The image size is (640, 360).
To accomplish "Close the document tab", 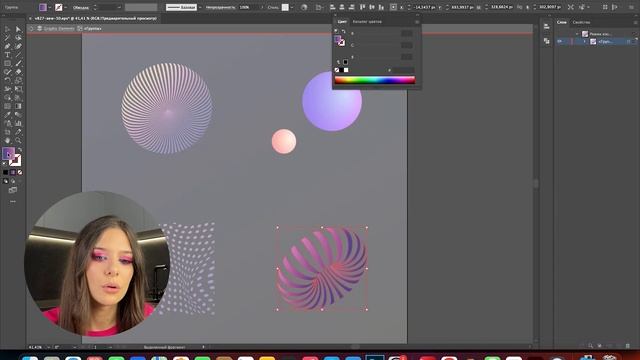I will [x=31, y=18].
